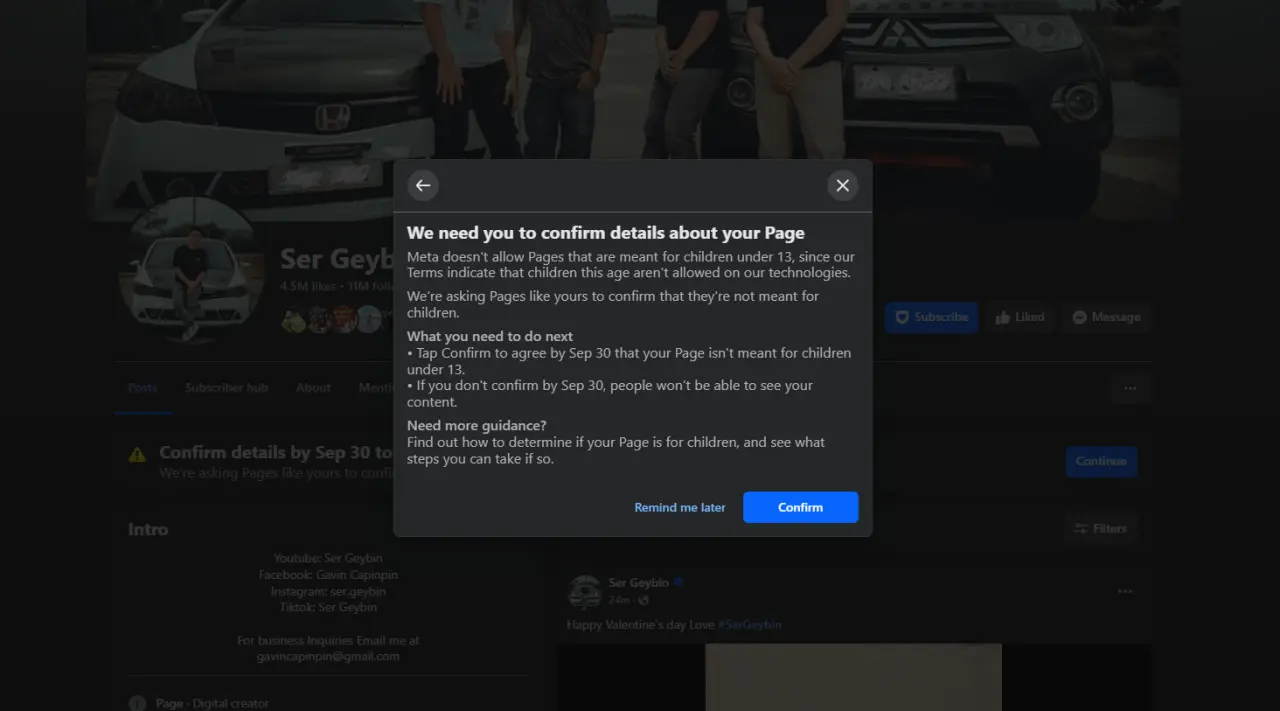Close the confirm details dialog
The width and height of the screenshot is (1280, 711).
[843, 186]
